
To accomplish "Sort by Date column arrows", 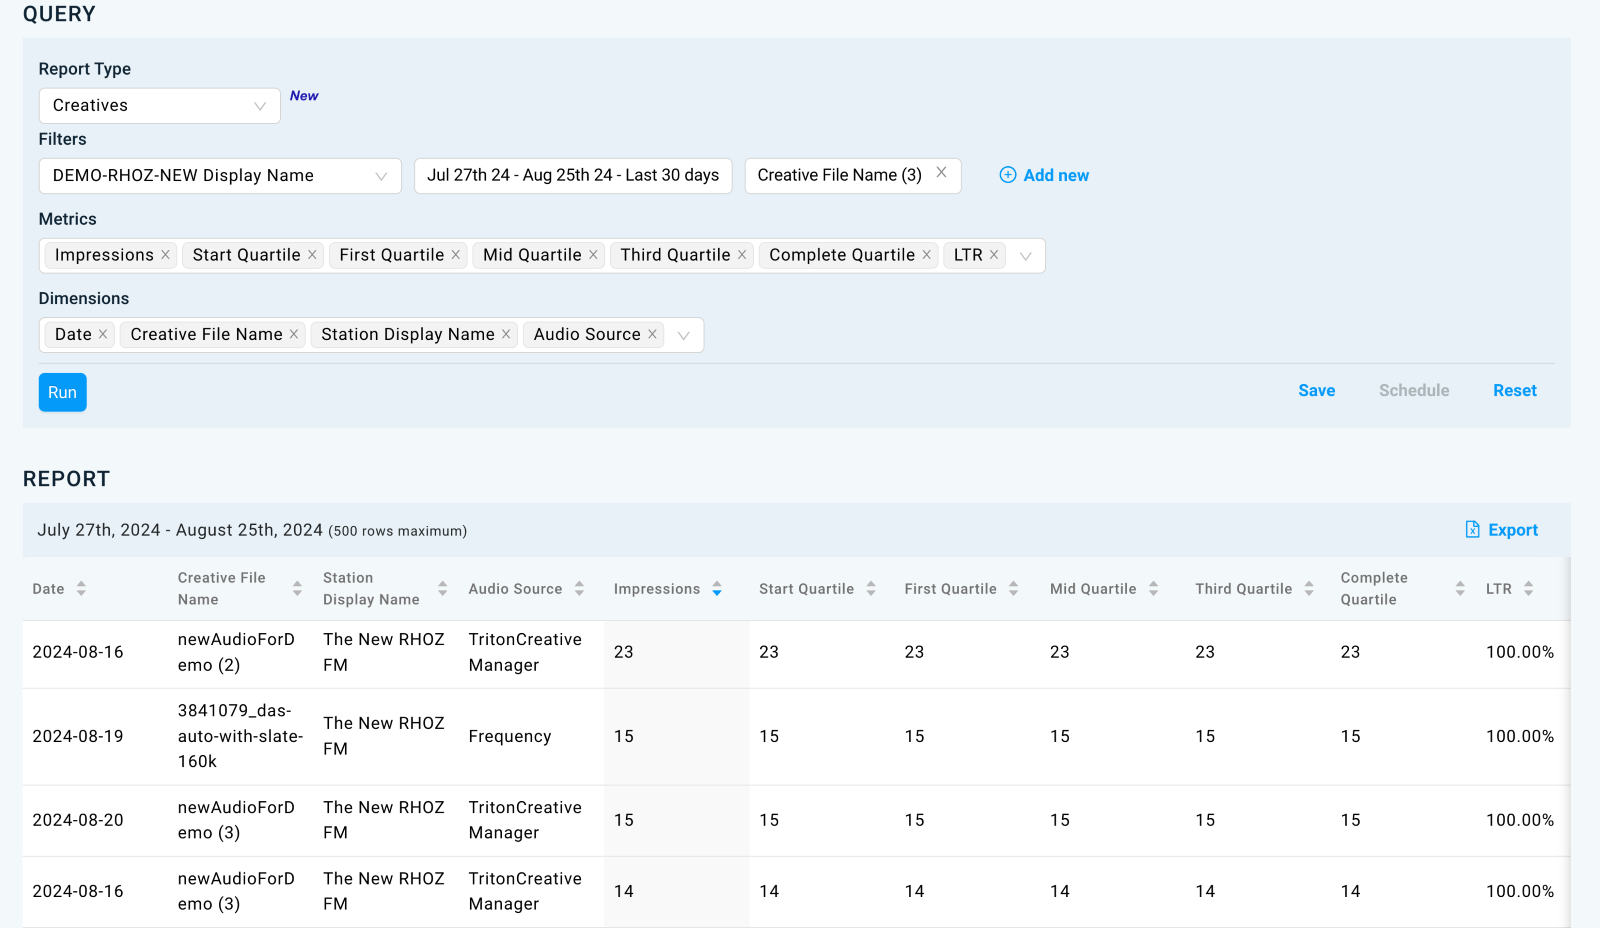I will (x=81, y=589).
